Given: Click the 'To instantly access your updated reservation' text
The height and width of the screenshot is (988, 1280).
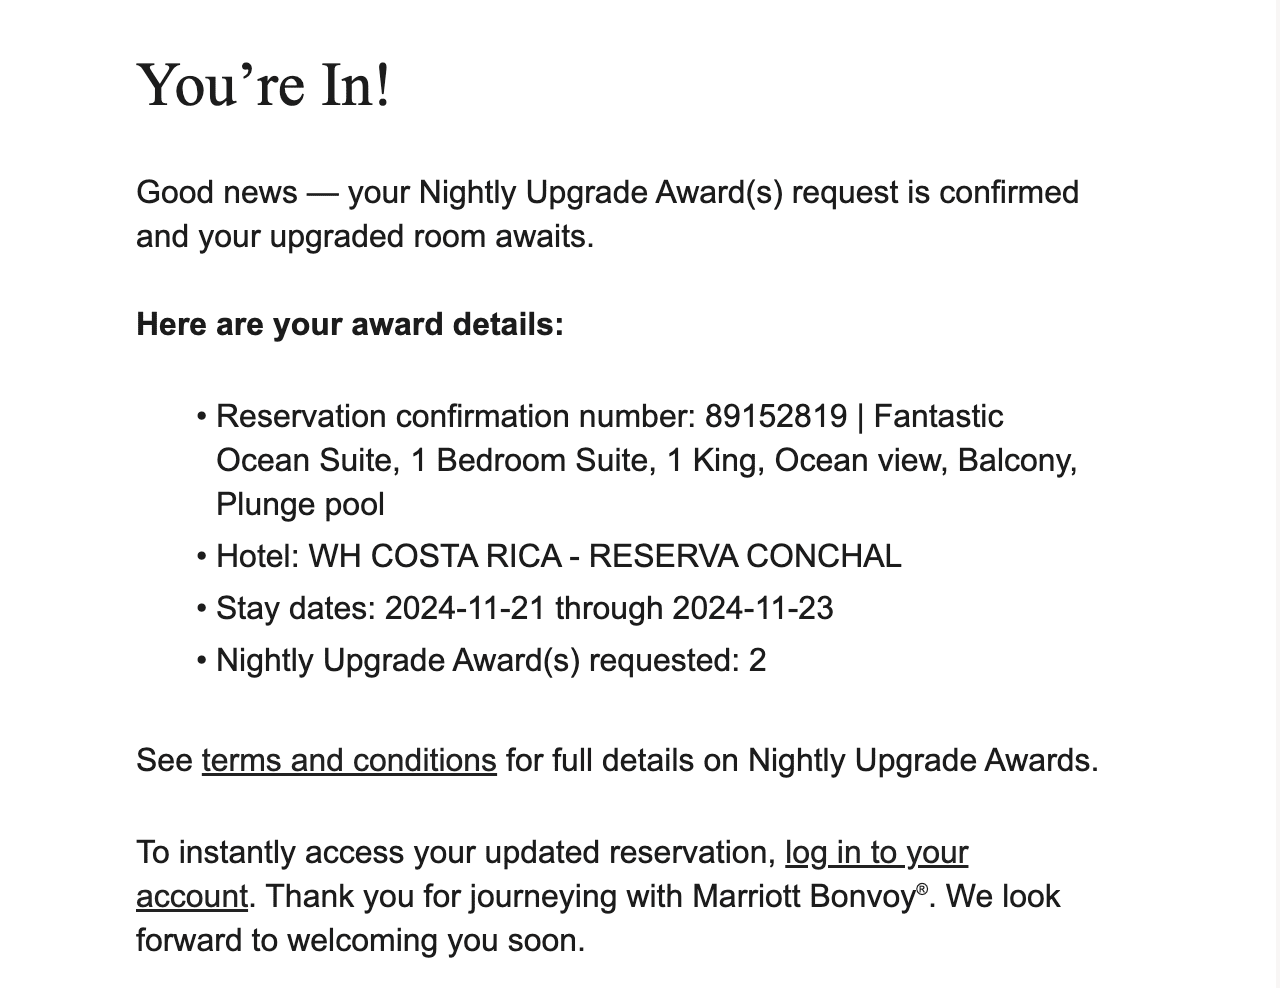Looking at the screenshot, I should pos(456,853).
